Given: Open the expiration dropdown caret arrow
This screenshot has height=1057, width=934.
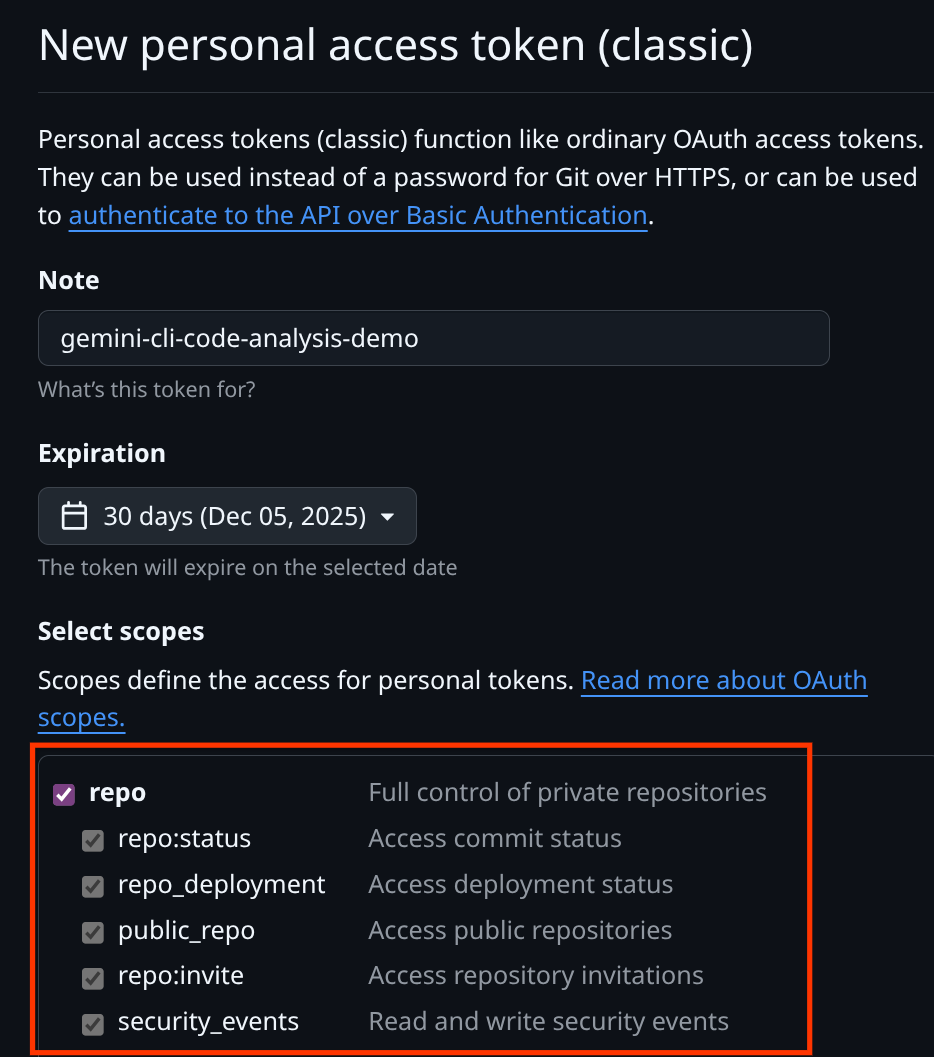Looking at the screenshot, I should [x=387, y=517].
